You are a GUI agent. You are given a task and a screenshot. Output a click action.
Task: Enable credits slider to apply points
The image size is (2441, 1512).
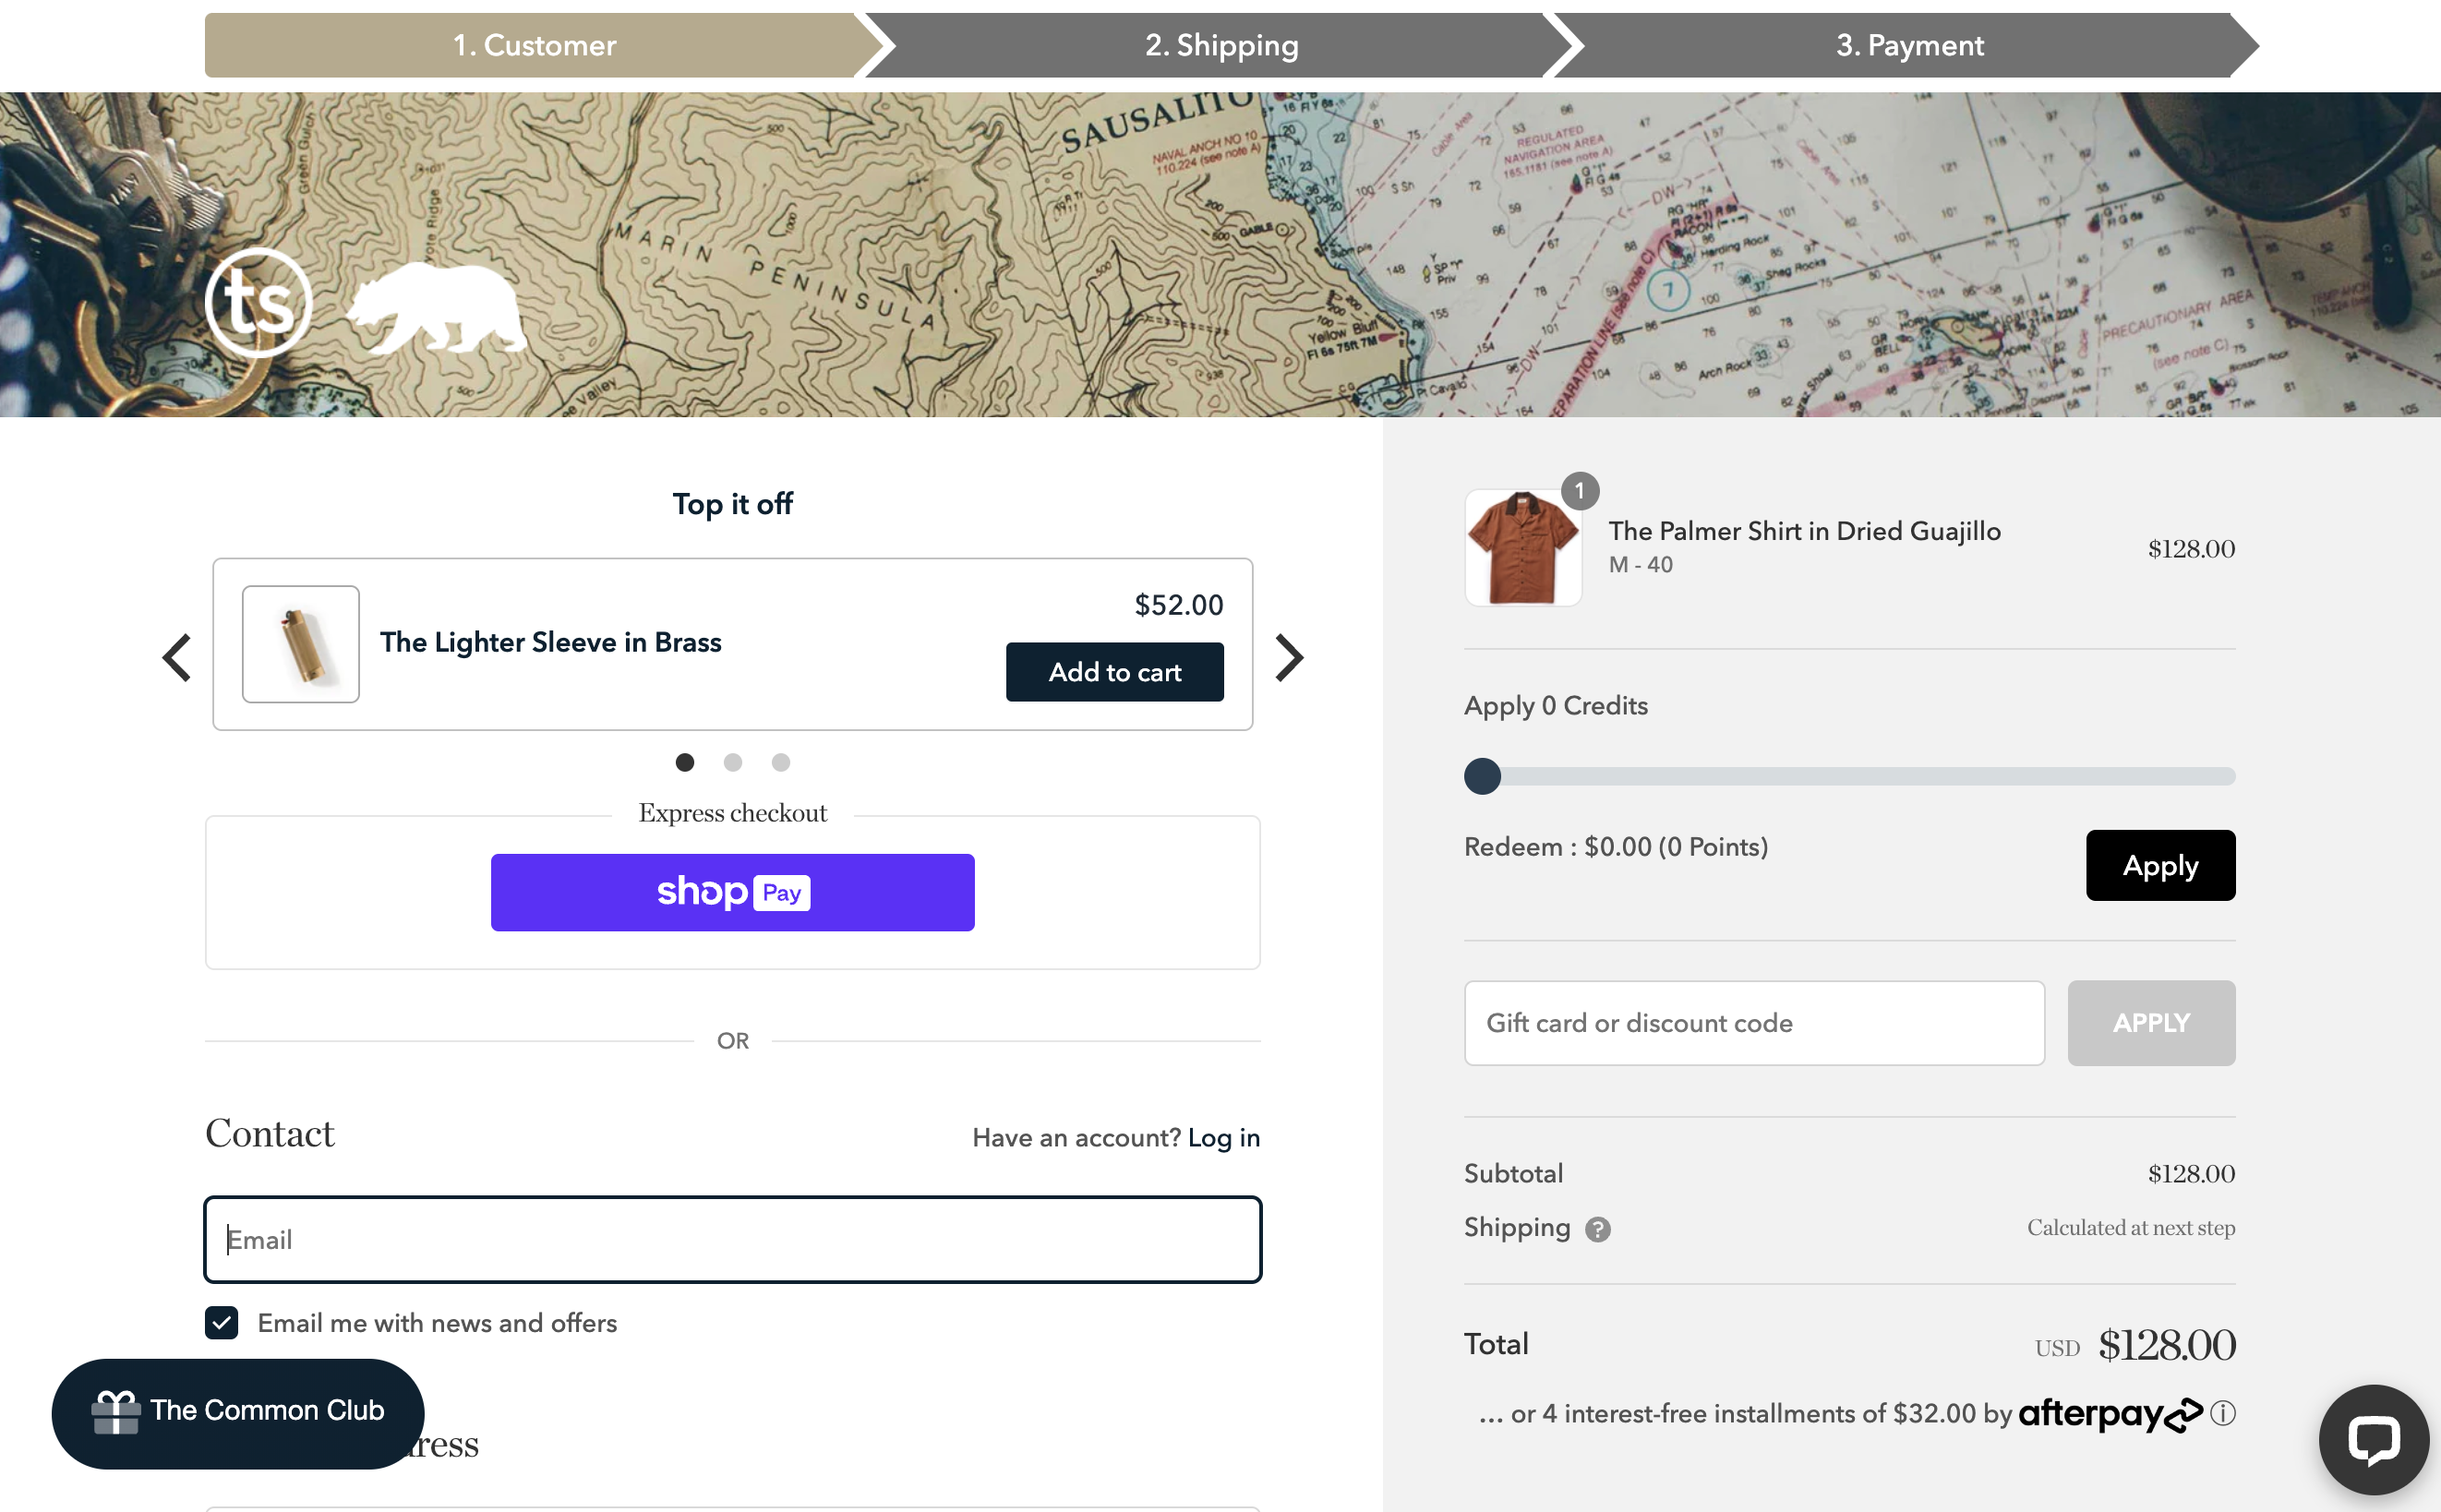(x=1484, y=774)
